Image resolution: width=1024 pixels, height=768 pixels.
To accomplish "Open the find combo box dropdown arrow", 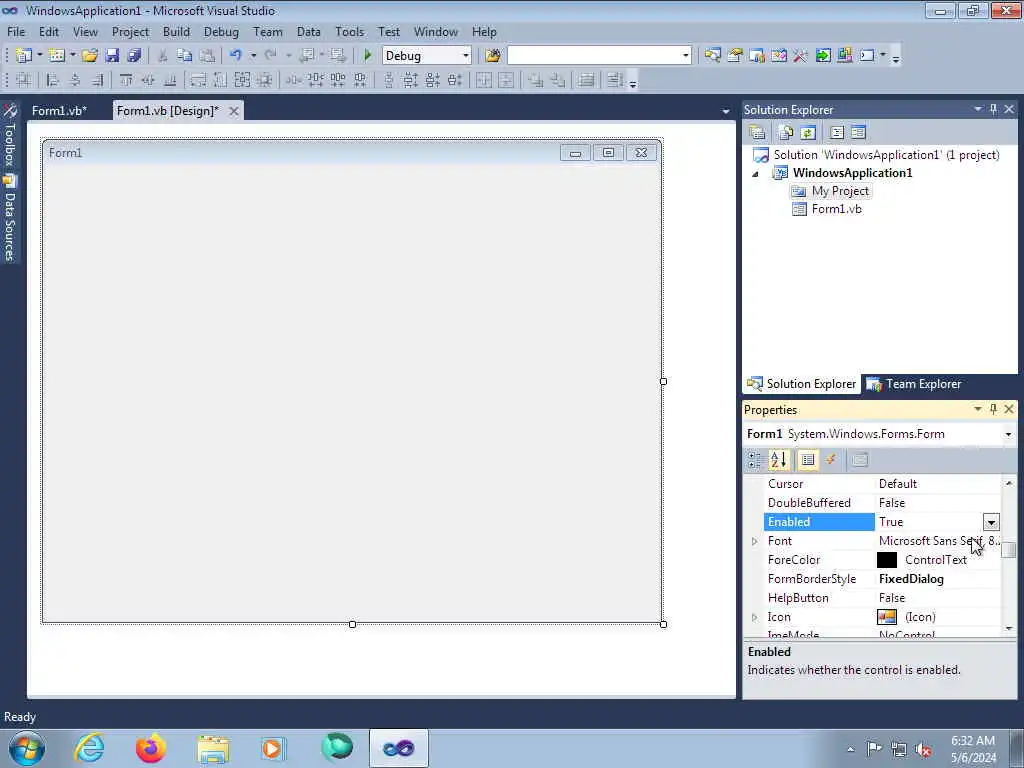I will tap(685, 56).
